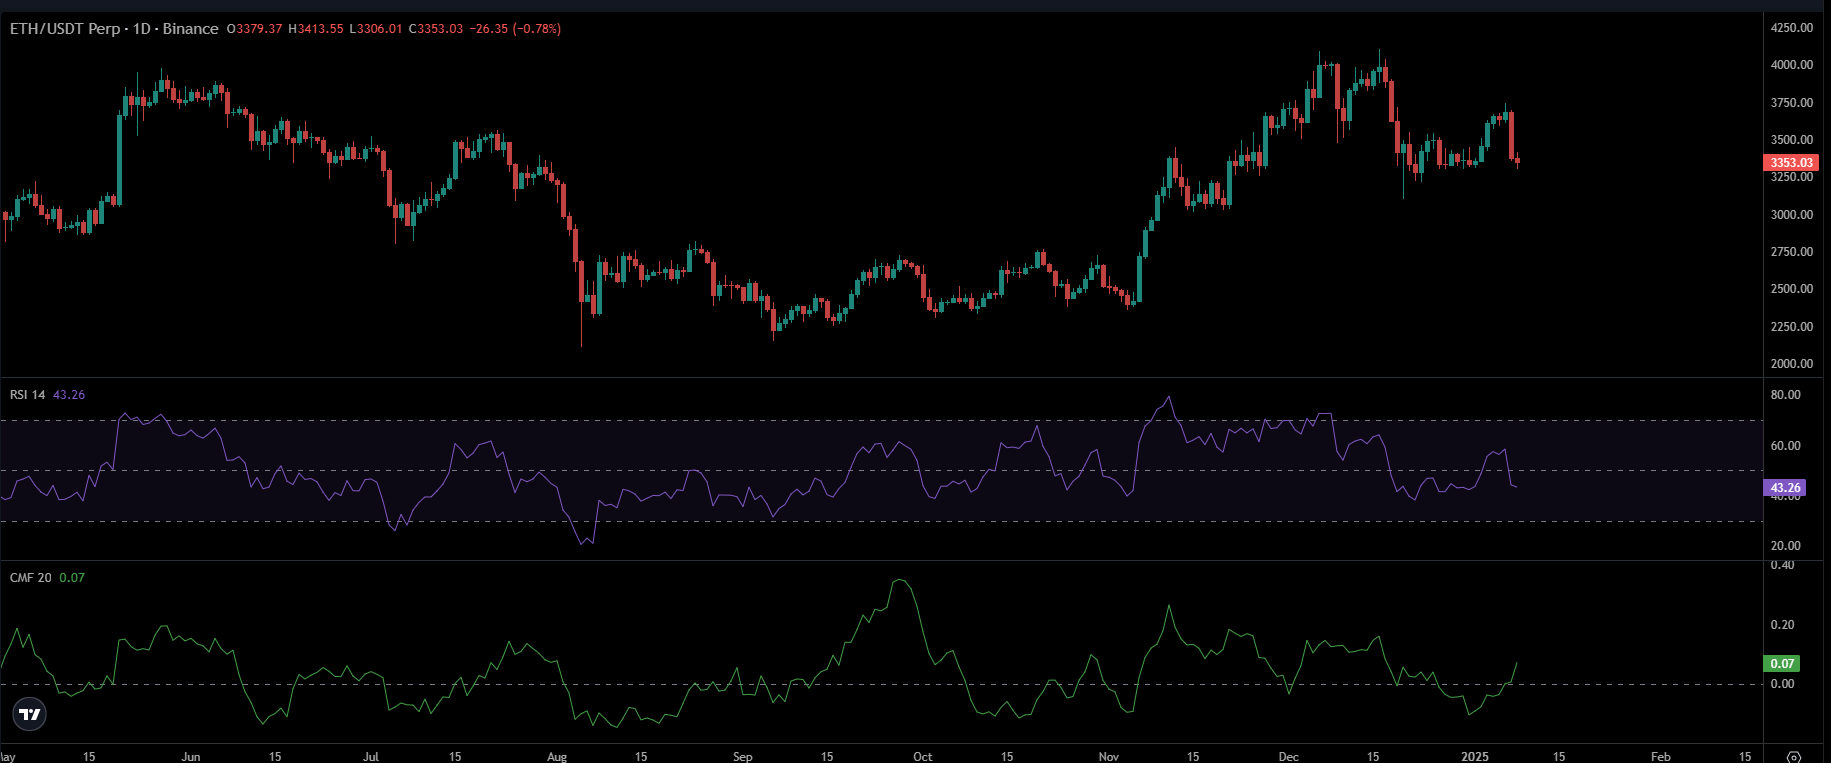
Task: Select the RSI 14 indicator legend
Action: tap(27, 395)
